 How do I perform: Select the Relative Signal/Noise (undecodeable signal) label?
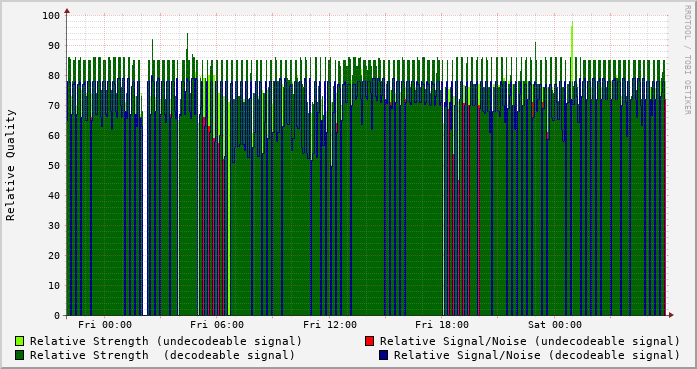(530, 341)
